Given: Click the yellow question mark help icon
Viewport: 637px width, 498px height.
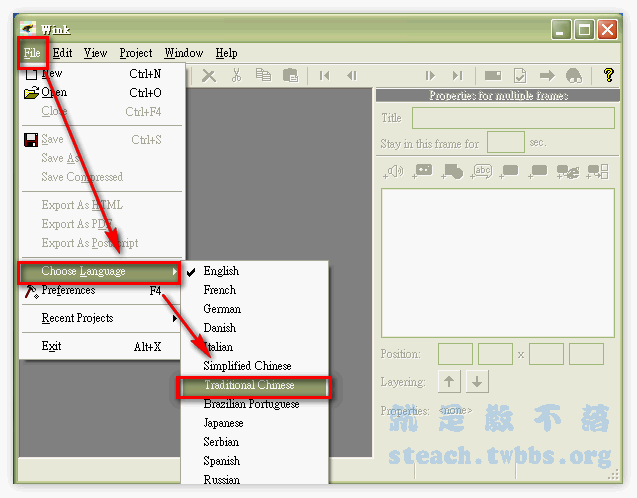Looking at the screenshot, I should 608,75.
